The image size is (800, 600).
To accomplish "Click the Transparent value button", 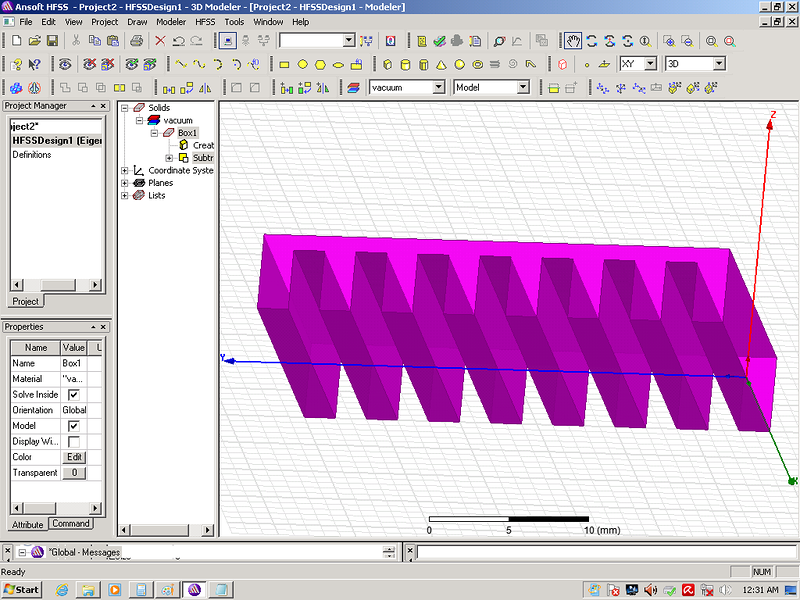I will [74, 473].
